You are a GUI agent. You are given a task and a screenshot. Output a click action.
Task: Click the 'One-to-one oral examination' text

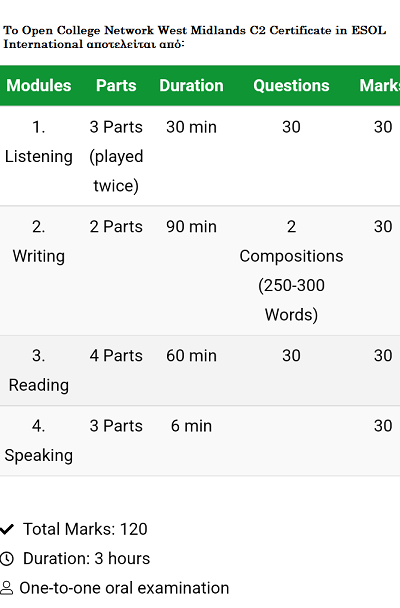(x=124, y=588)
